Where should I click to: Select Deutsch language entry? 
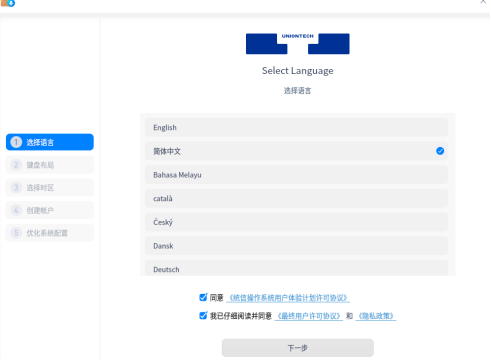[x=296, y=268]
